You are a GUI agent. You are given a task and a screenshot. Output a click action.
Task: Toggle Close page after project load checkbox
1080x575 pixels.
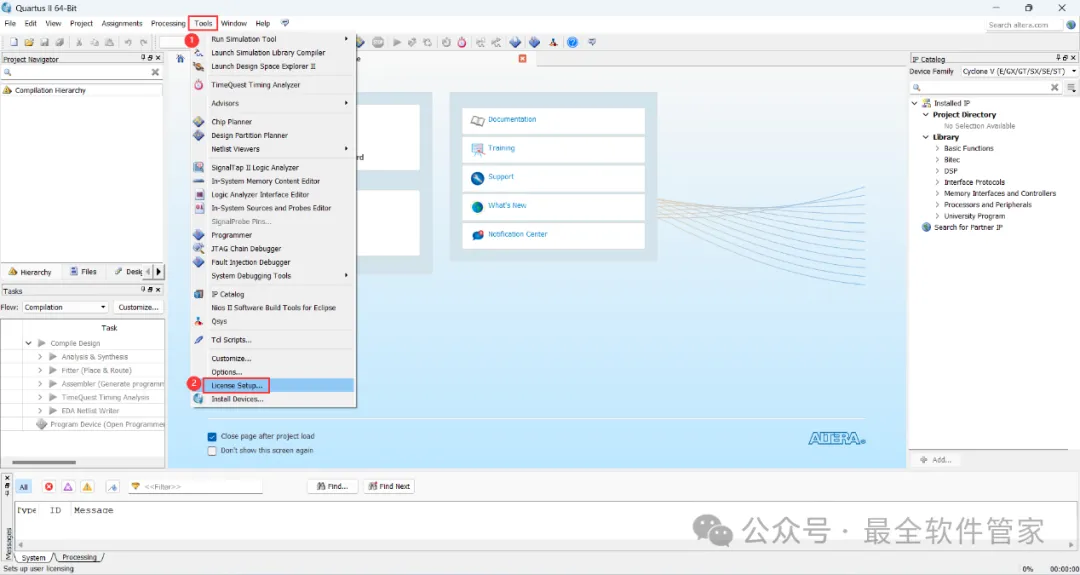(x=212, y=437)
